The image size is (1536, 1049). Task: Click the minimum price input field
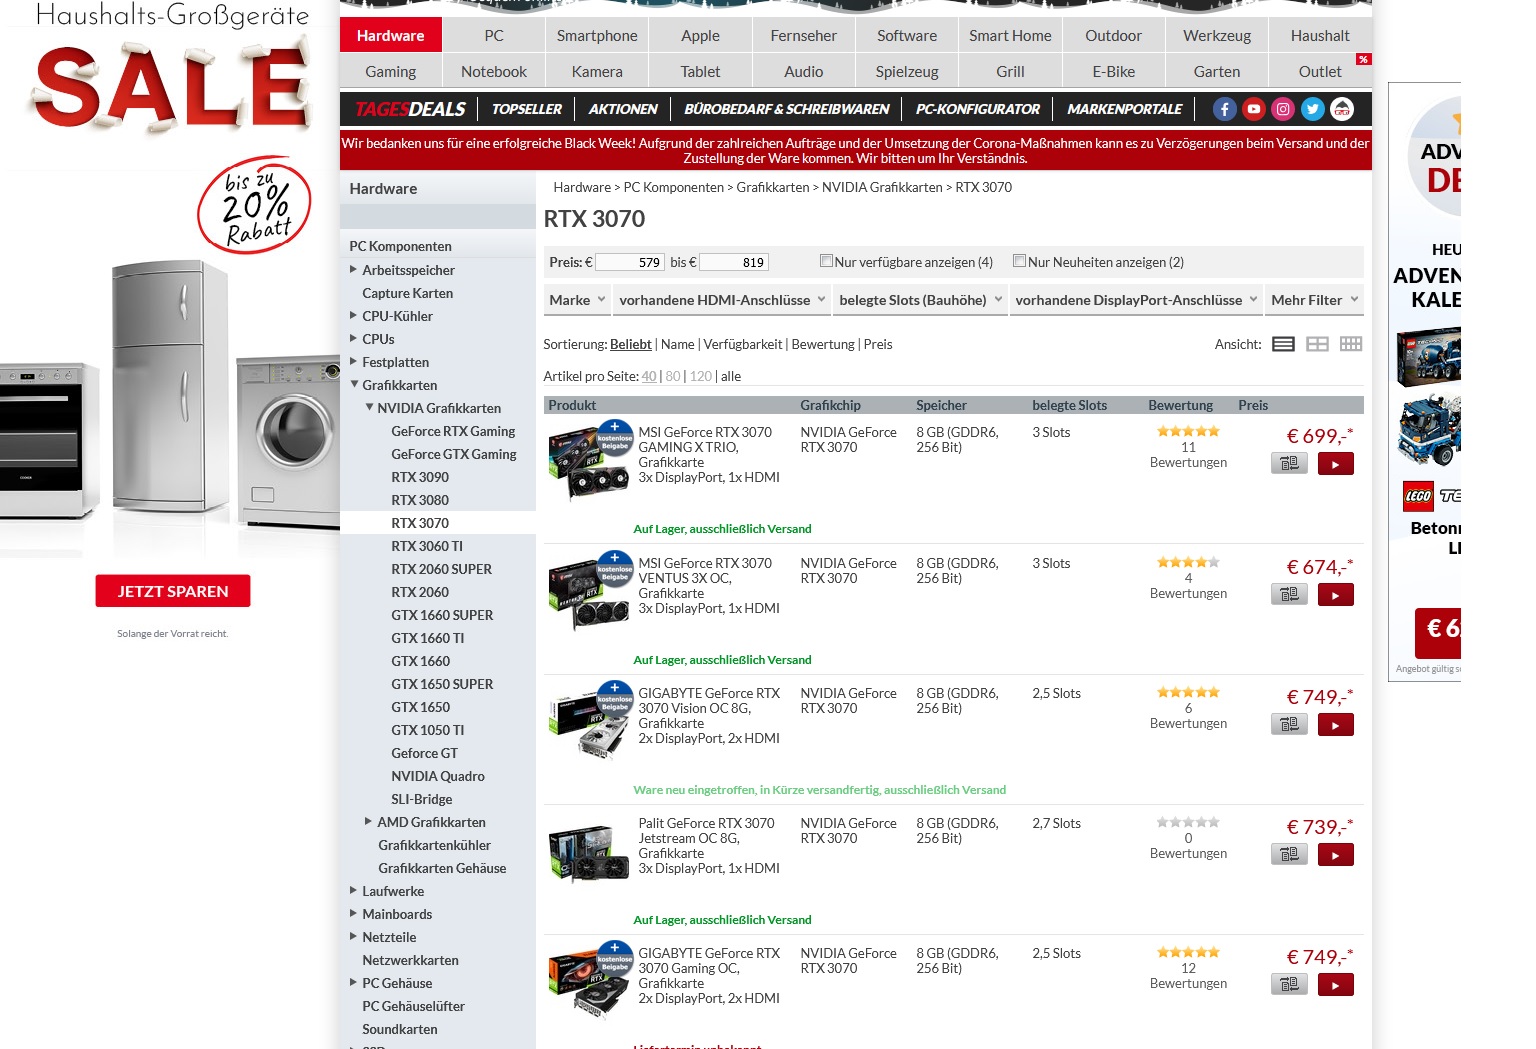tap(629, 262)
